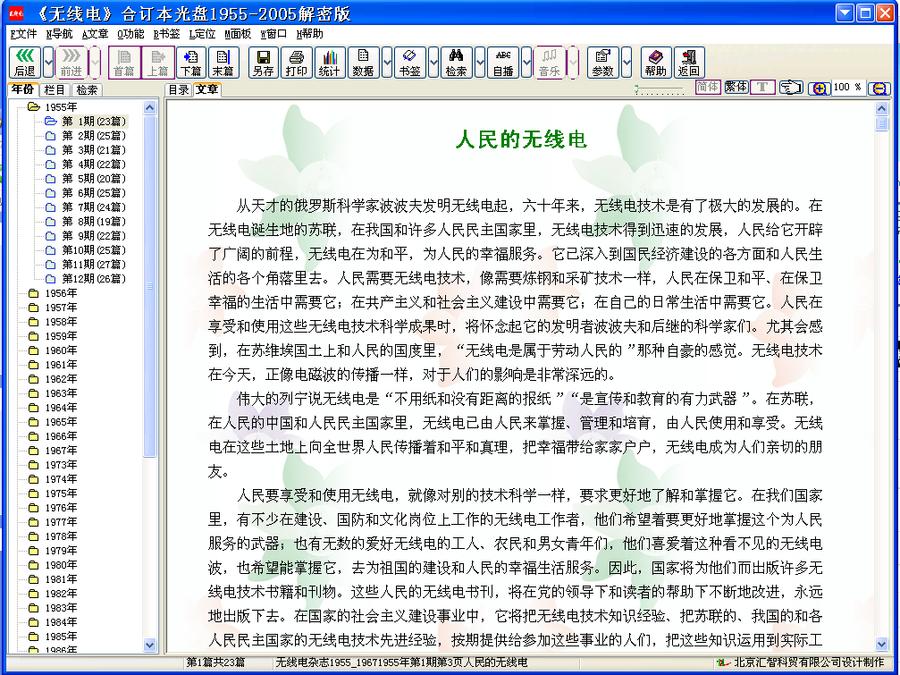The image size is (900, 675).
Task: Click the 北京汇智科贸有限公司设计制作 status bar text
Action: [809, 662]
